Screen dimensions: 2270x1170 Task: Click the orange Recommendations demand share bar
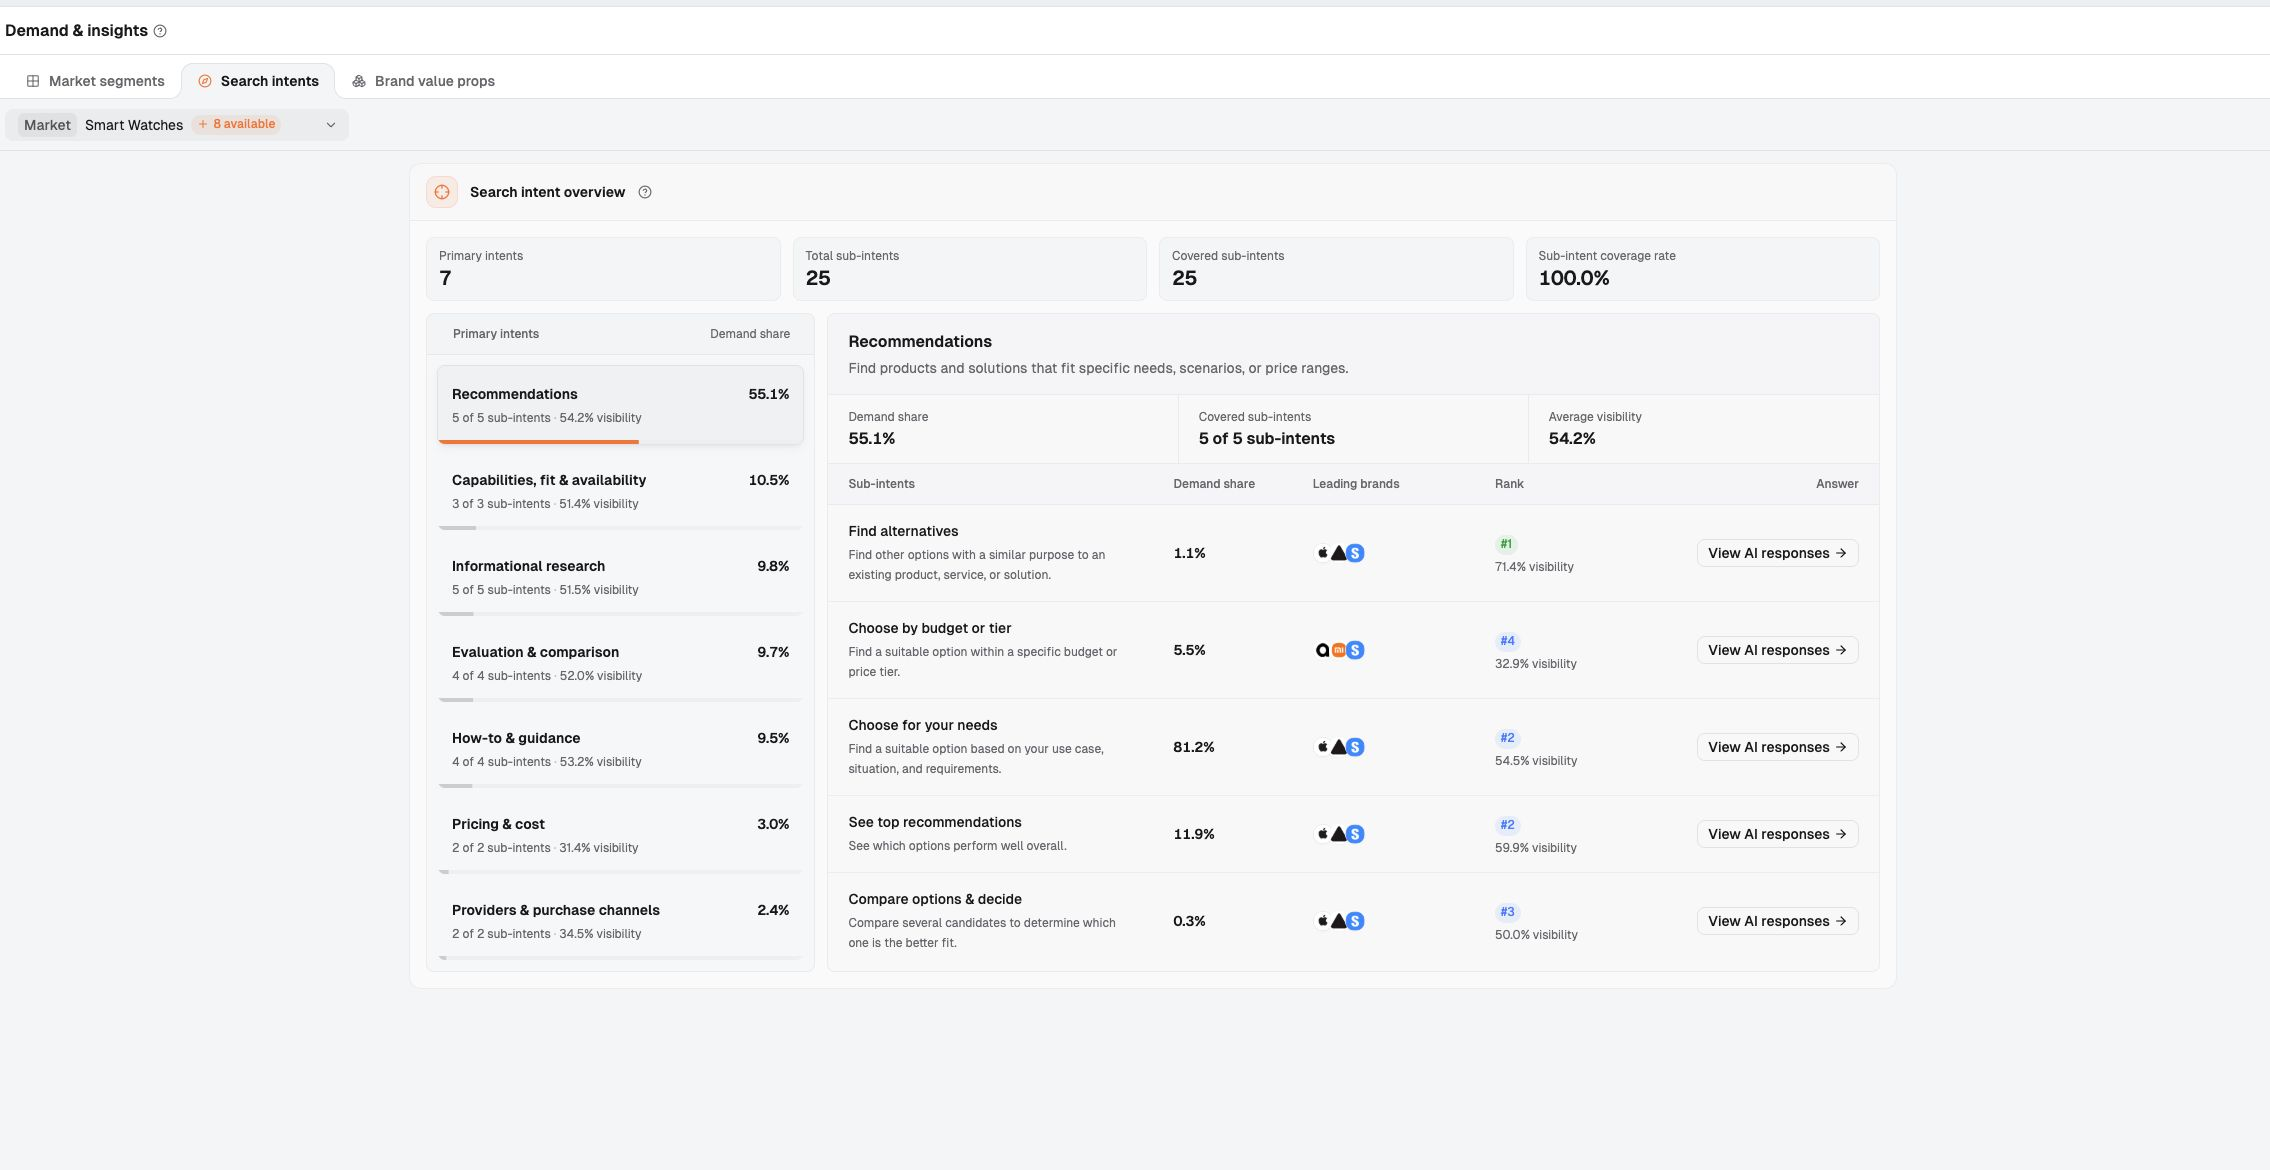(538, 441)
